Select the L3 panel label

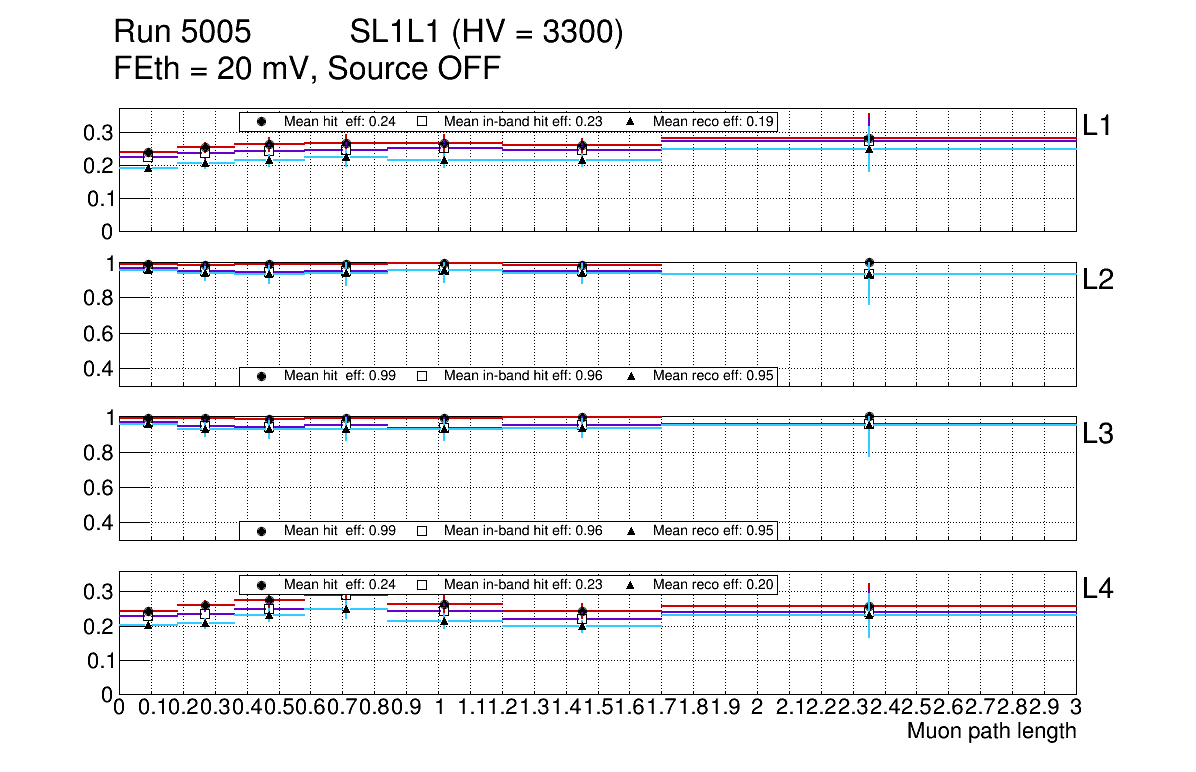1098,434
